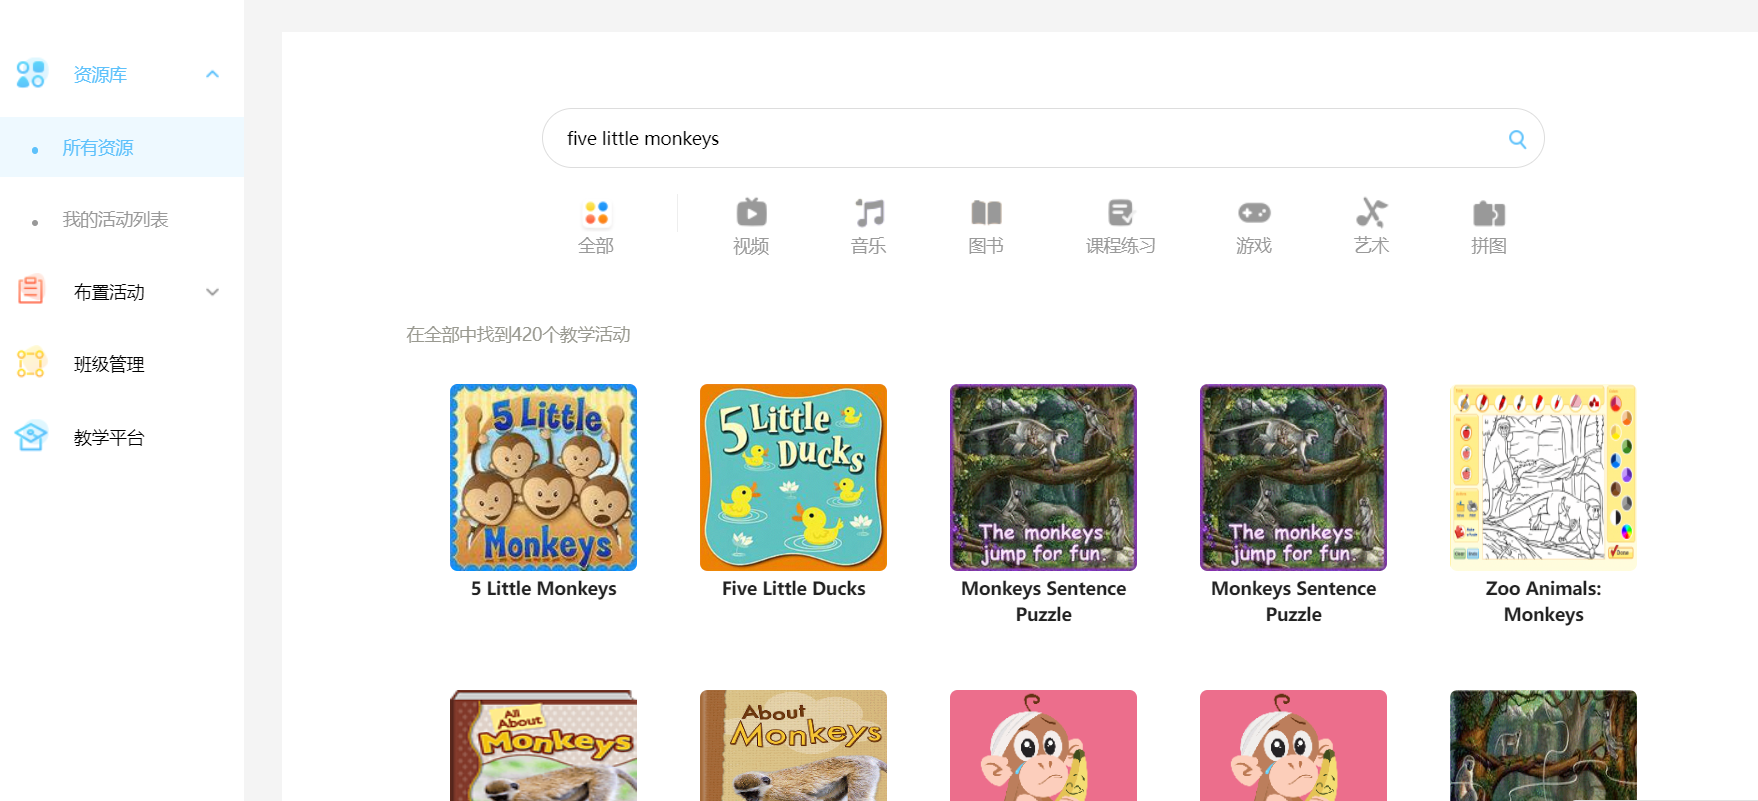The image size is (1758, 801).
Task: Click the 布置活动 clipboard icon
Action: coord(31,291)
